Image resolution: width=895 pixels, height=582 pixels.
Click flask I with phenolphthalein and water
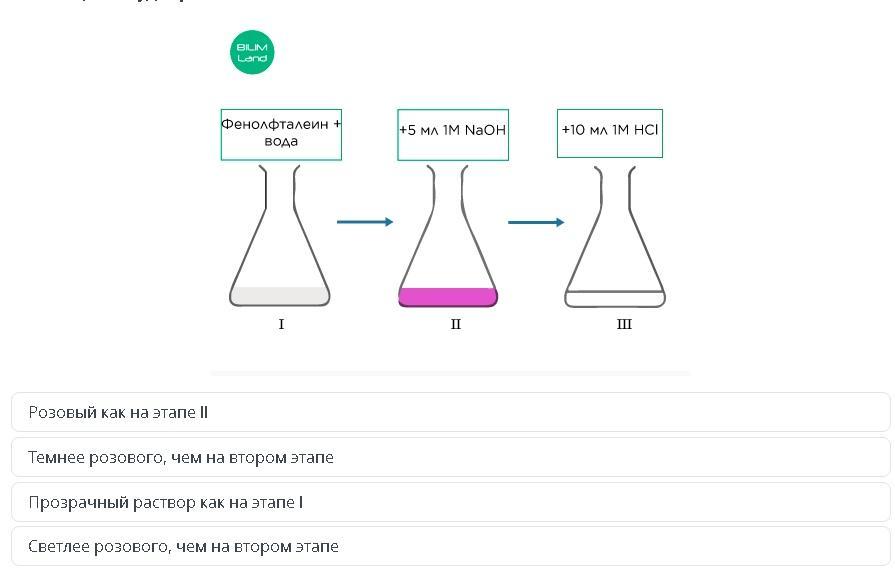(x=280, y=250)
